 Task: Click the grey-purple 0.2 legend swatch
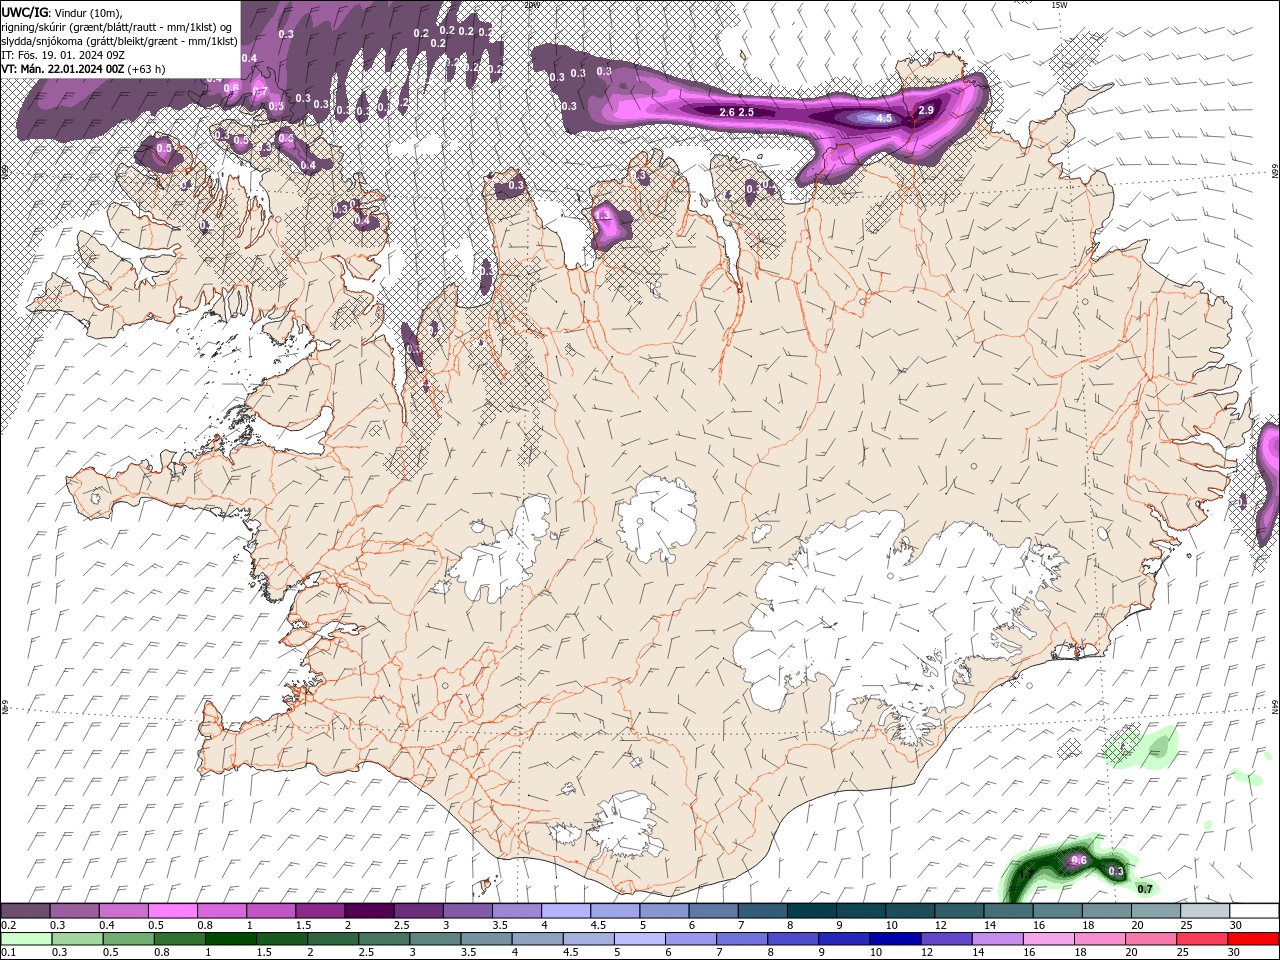click(25, 911)
